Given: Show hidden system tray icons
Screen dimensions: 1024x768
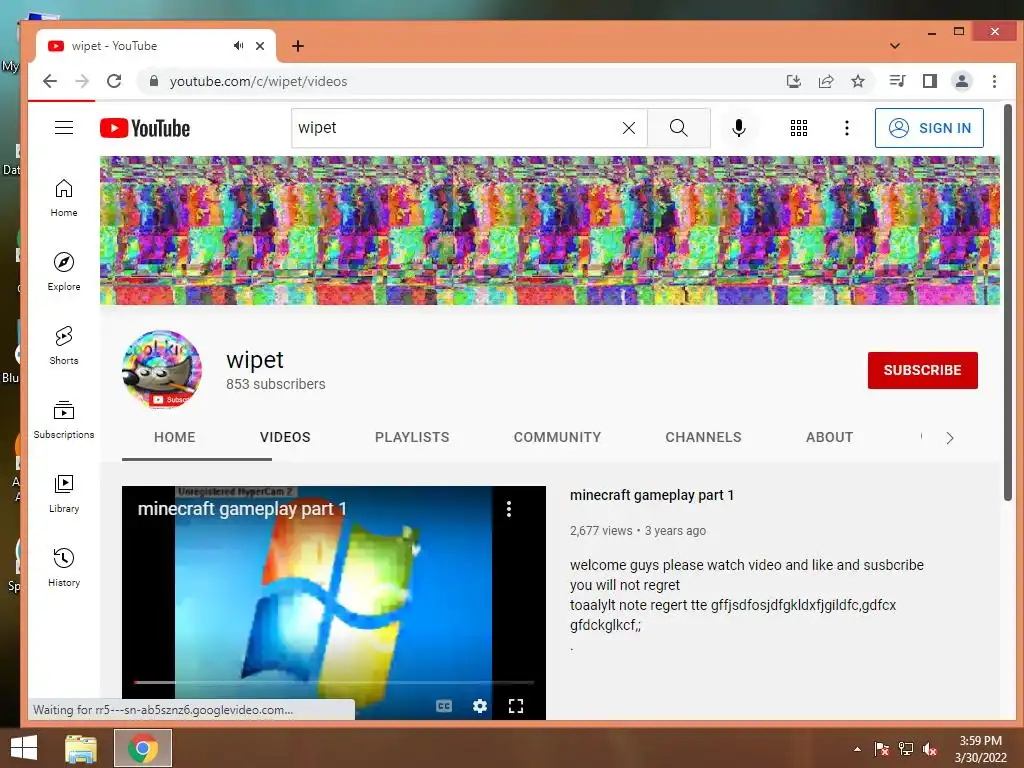Looking at the screenshot, I should click(x=857, y=749).
